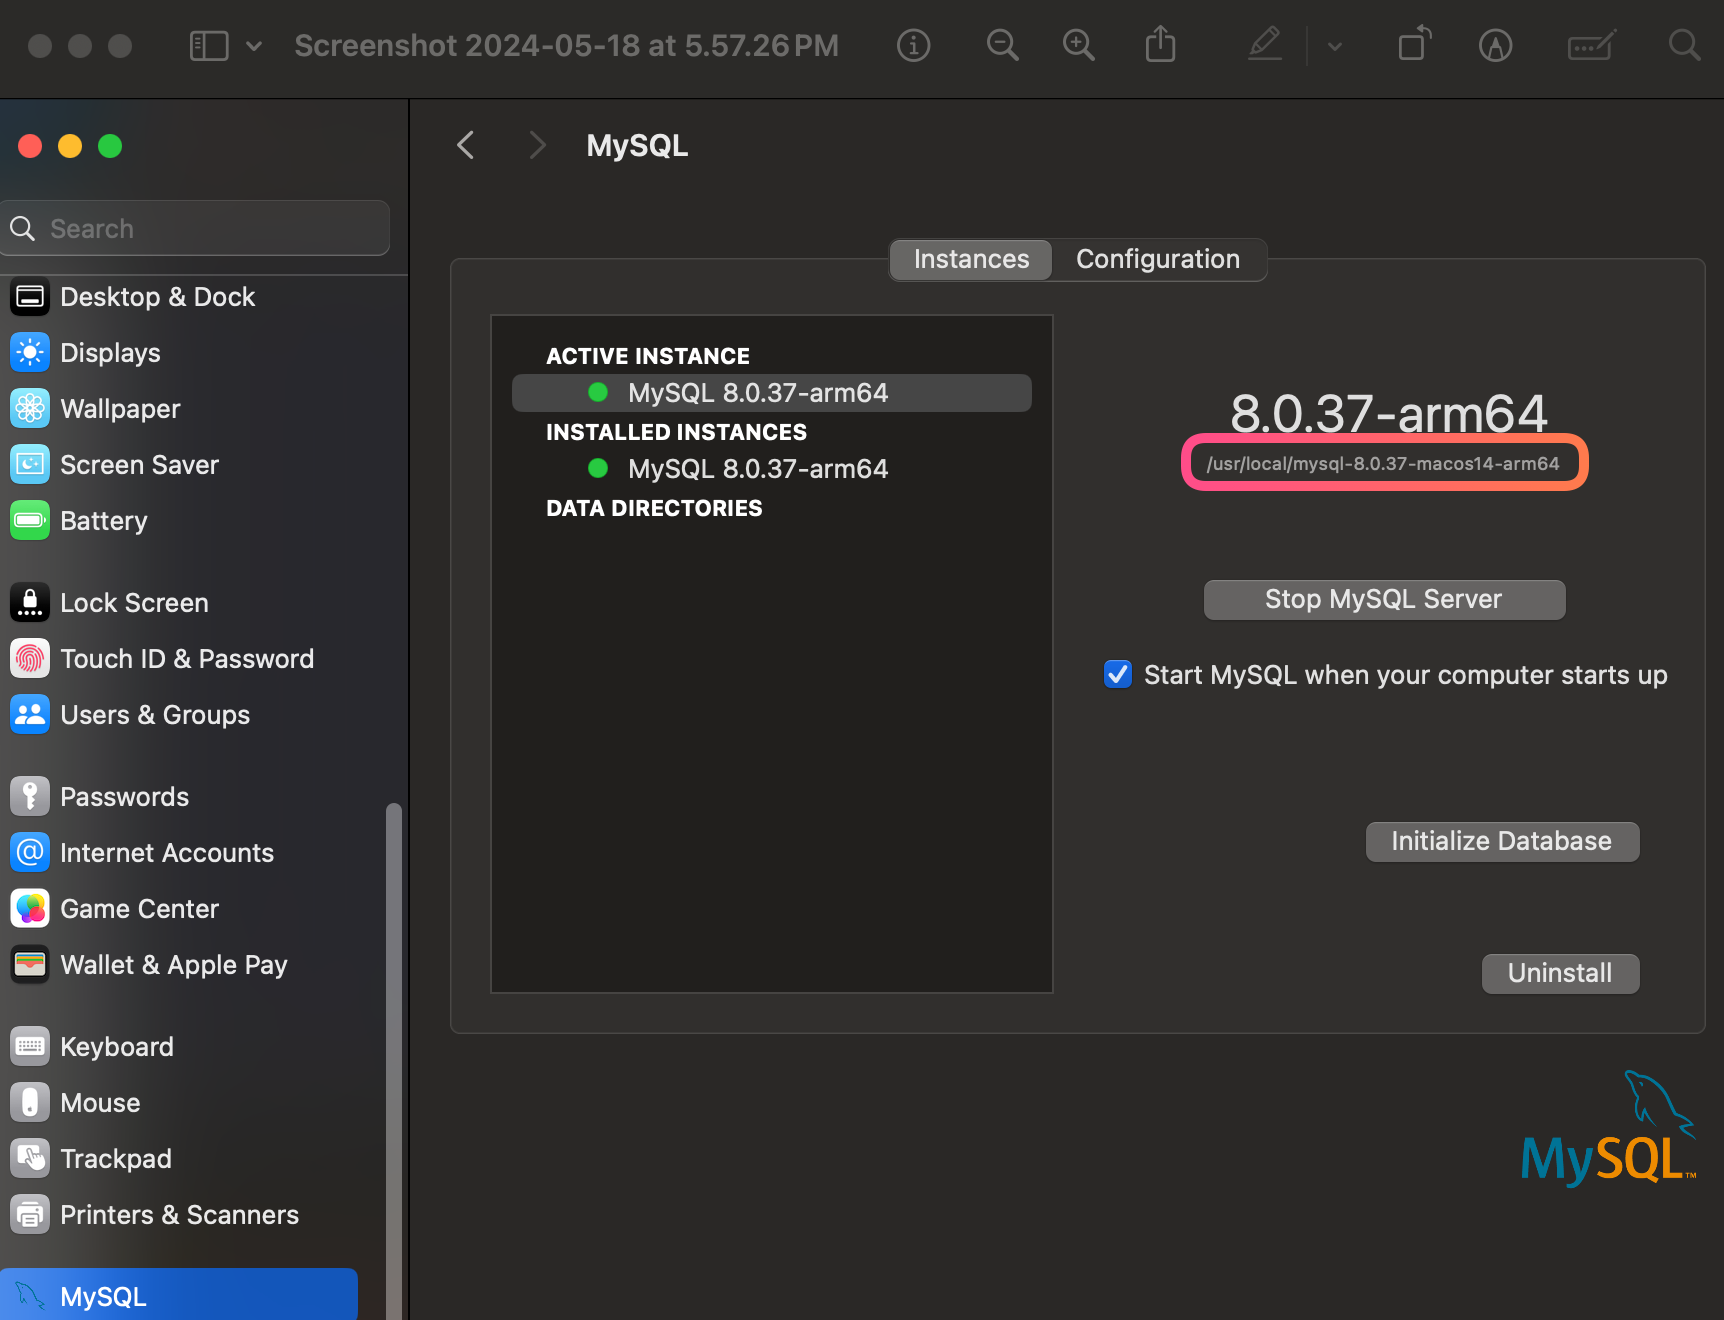This screenshot has width=1724, height=1320.
Task: Open the Preview toolbar search icon
Action: click(x=1684, y=45)
